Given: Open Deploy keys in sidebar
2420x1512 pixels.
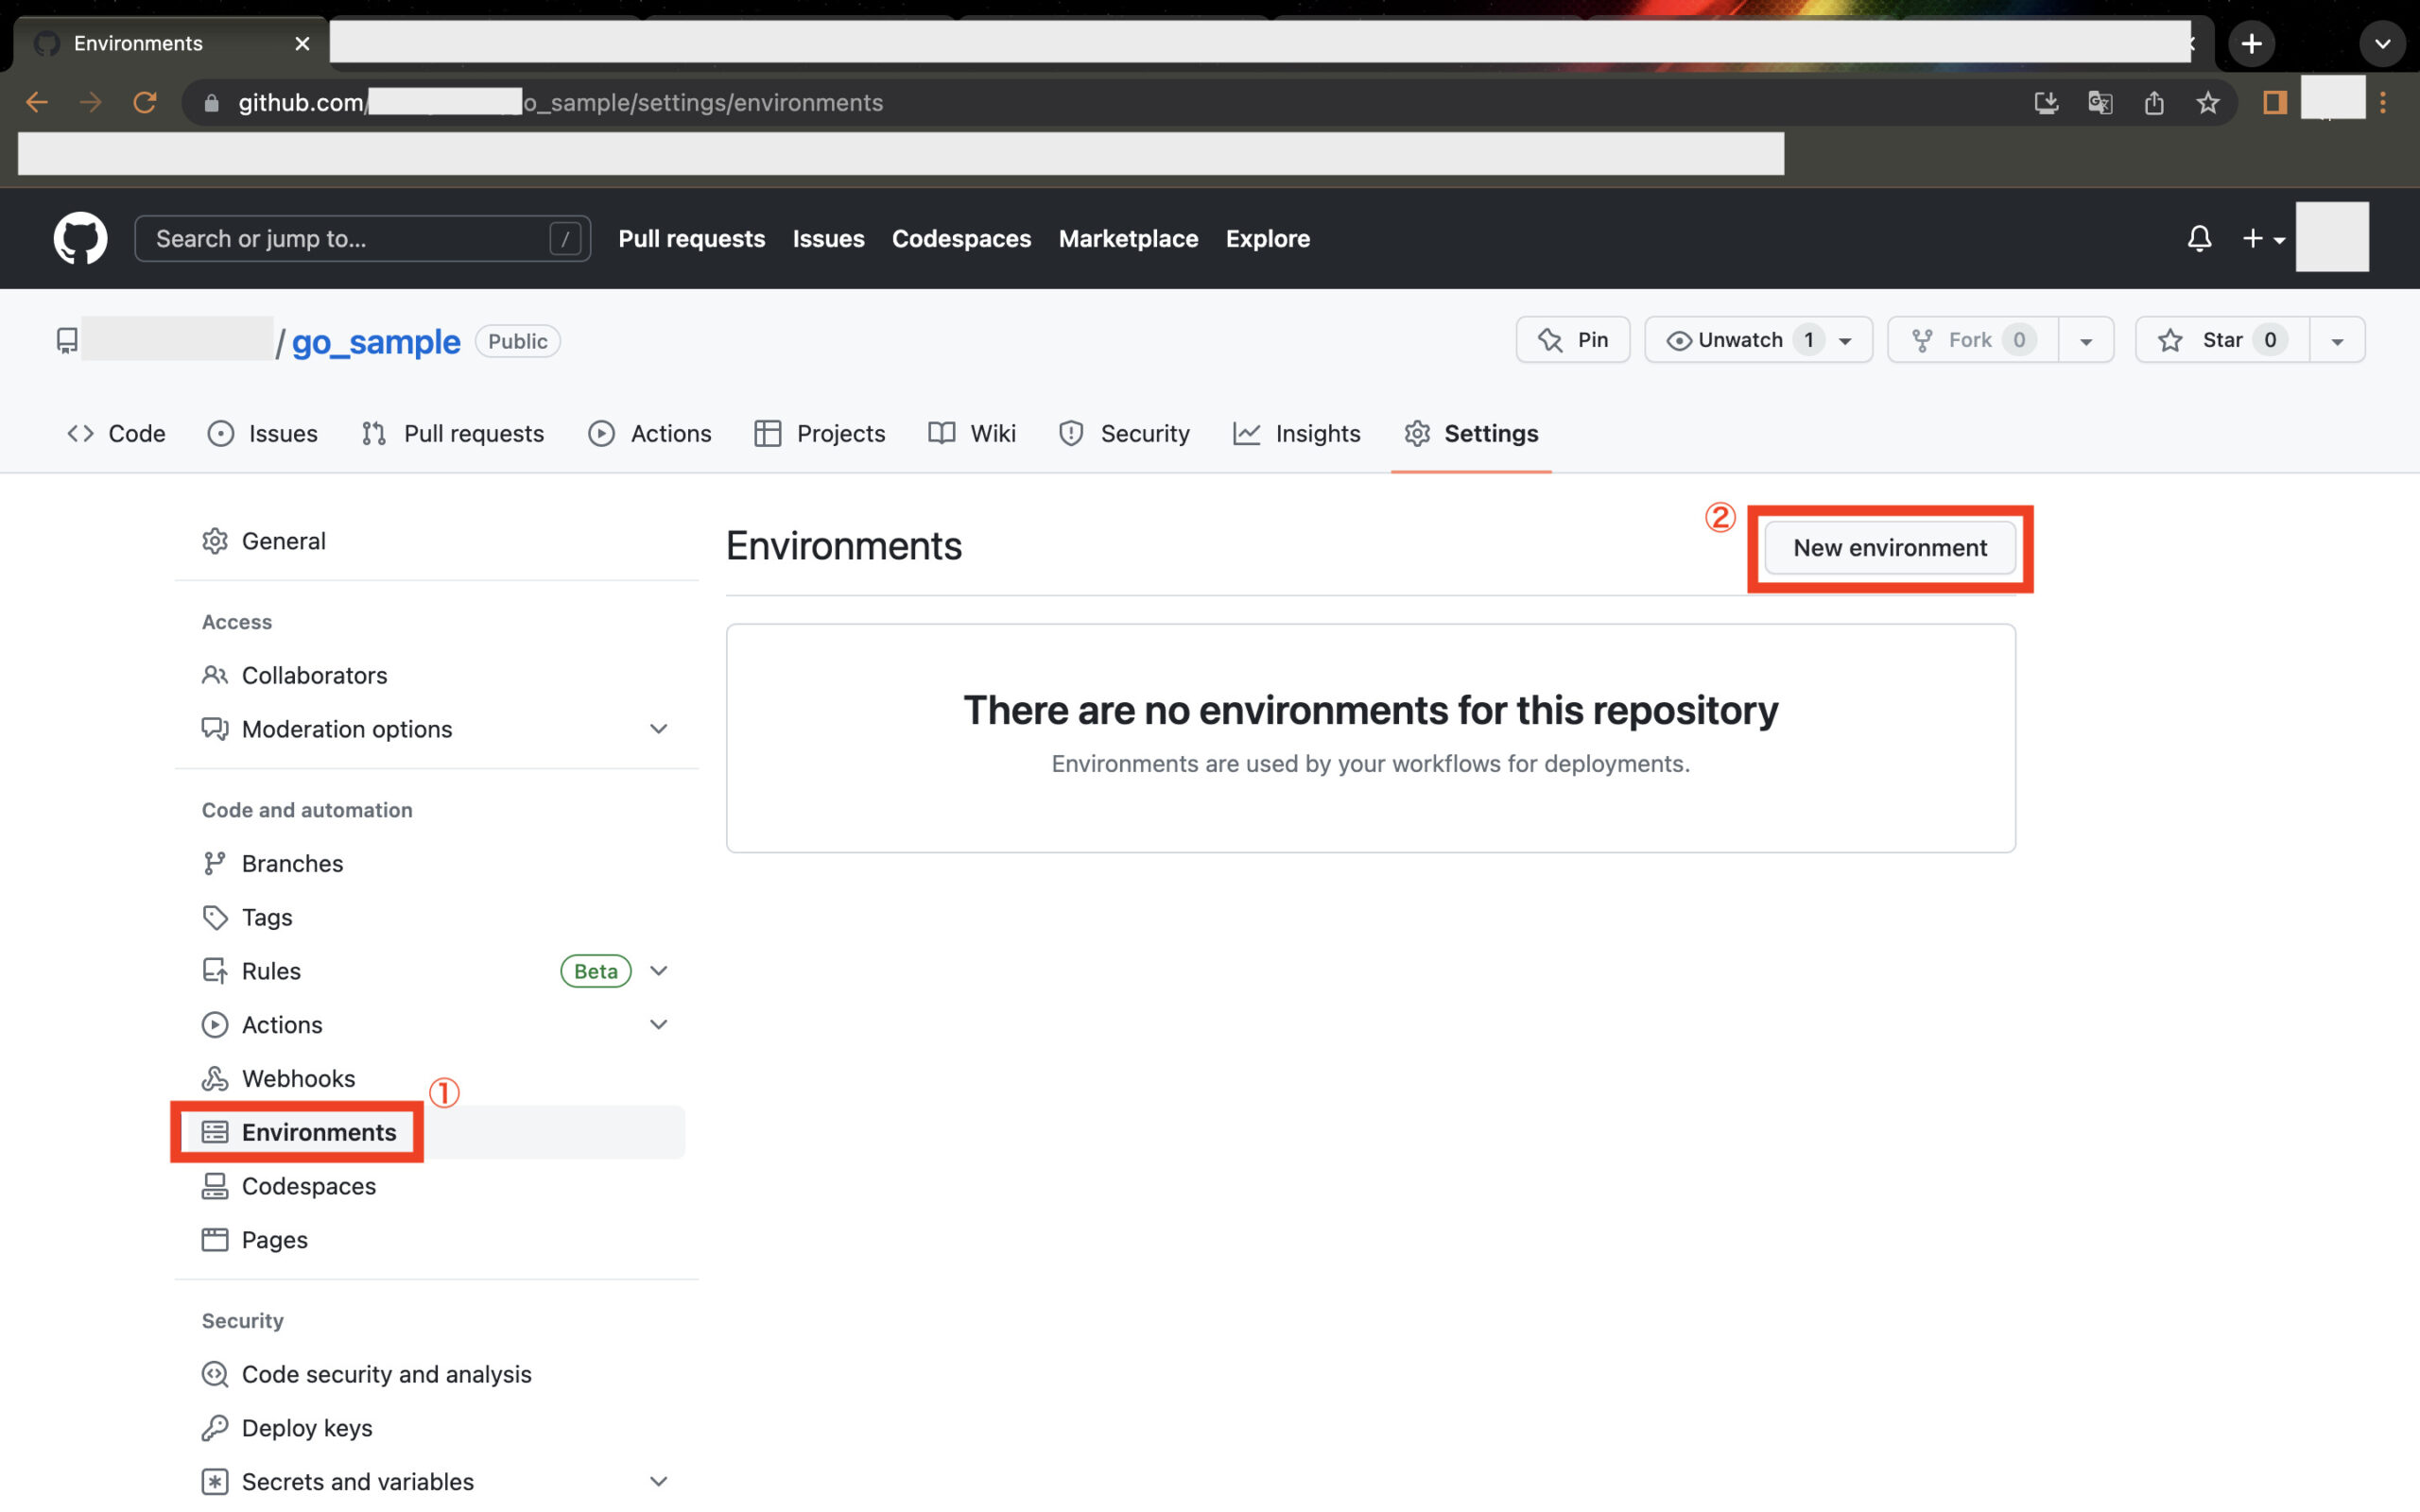Looking at the screenshot, I should click(306, 1427).
